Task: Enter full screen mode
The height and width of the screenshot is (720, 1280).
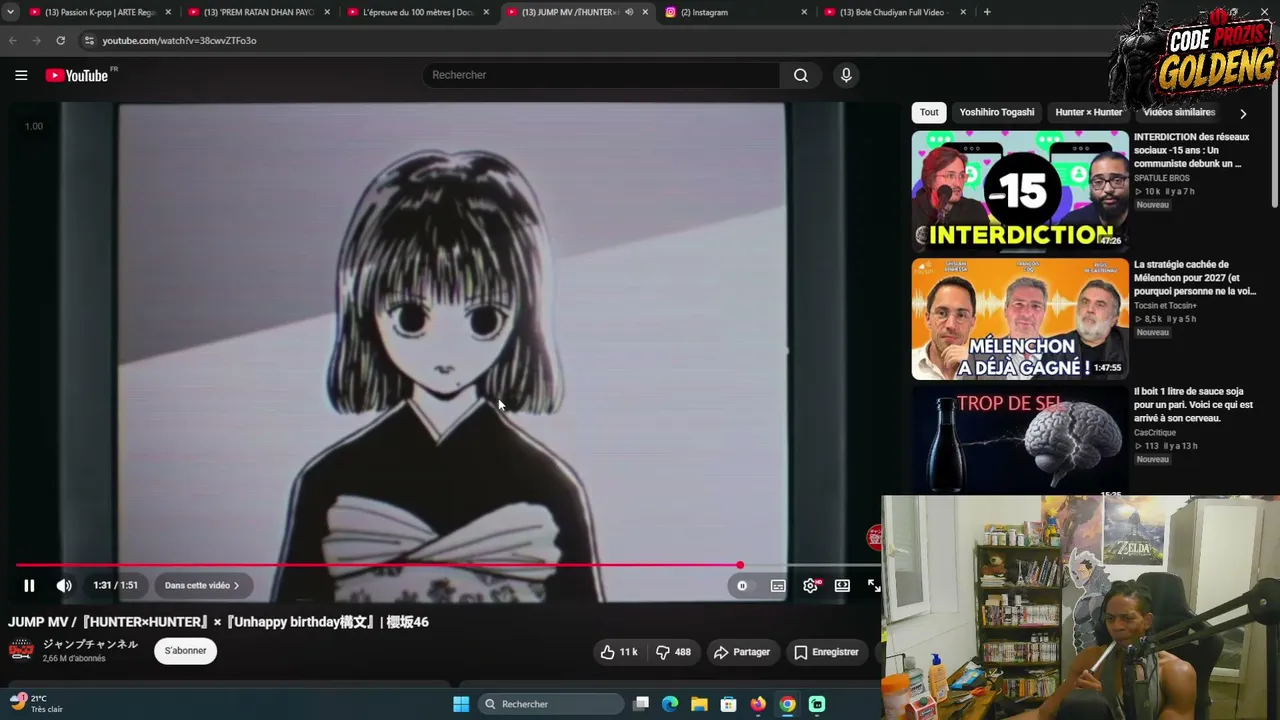Action: [873, 586]
